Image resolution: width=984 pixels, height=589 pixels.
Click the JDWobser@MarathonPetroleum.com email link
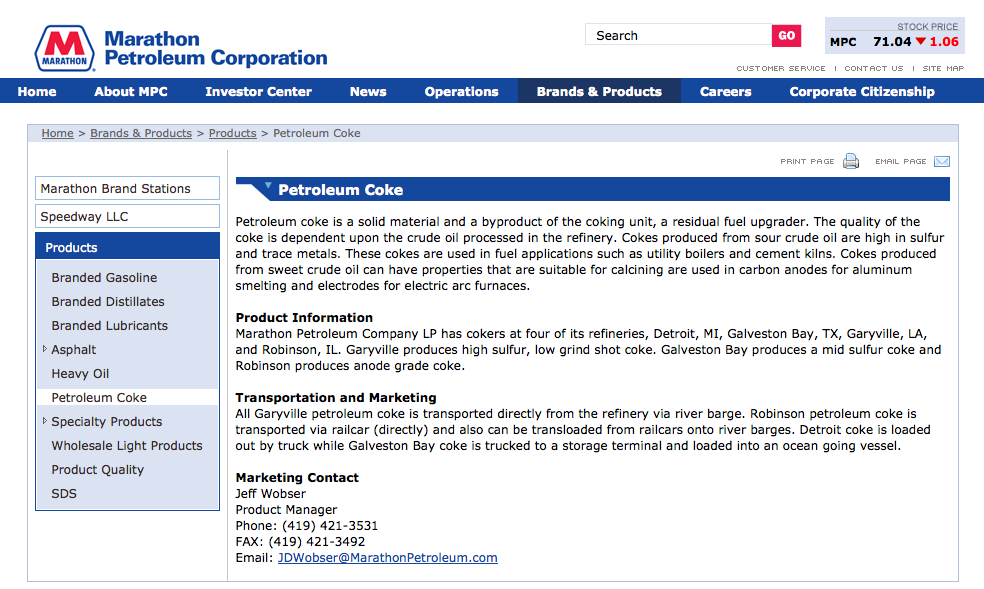tap(388, 558)
